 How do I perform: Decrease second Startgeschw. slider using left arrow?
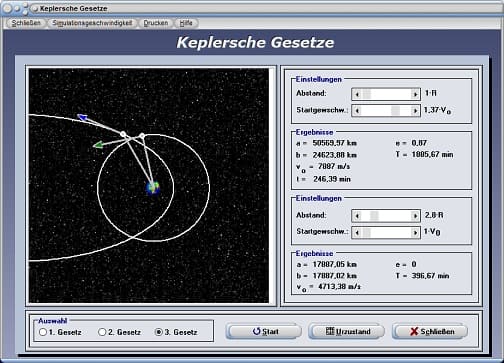[x=357, y=232]
